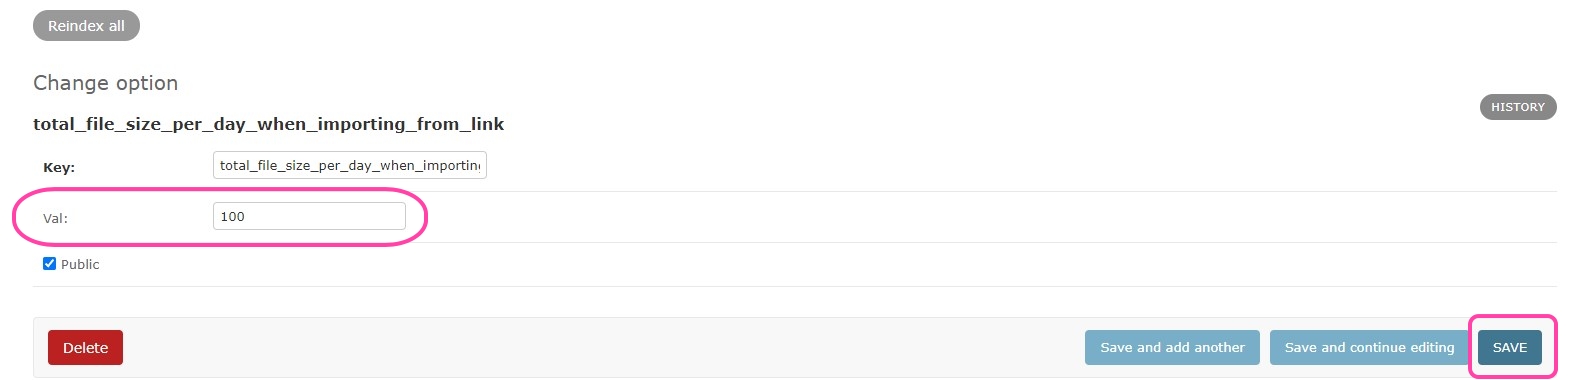Hit the dark blue SAVE button

point(1509,347)
